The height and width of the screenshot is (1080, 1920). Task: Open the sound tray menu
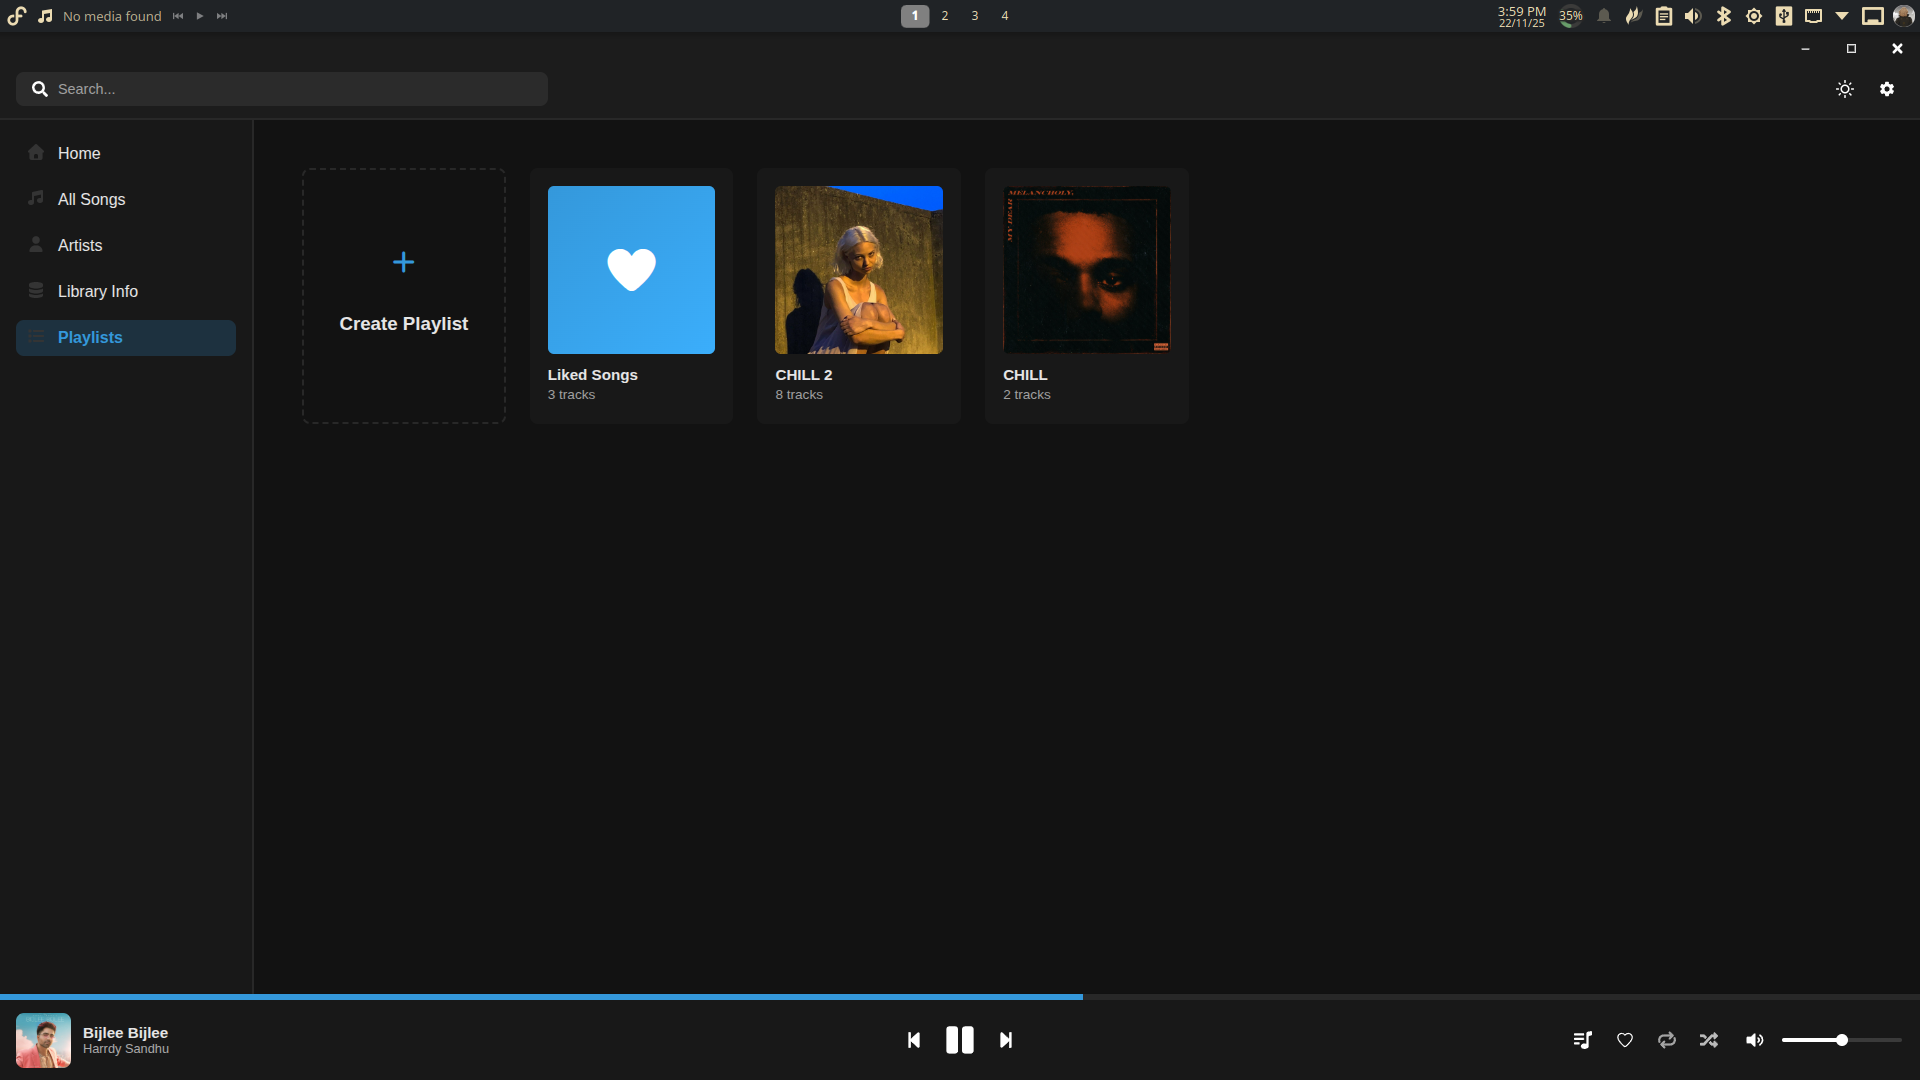(x=1693, y=15)
